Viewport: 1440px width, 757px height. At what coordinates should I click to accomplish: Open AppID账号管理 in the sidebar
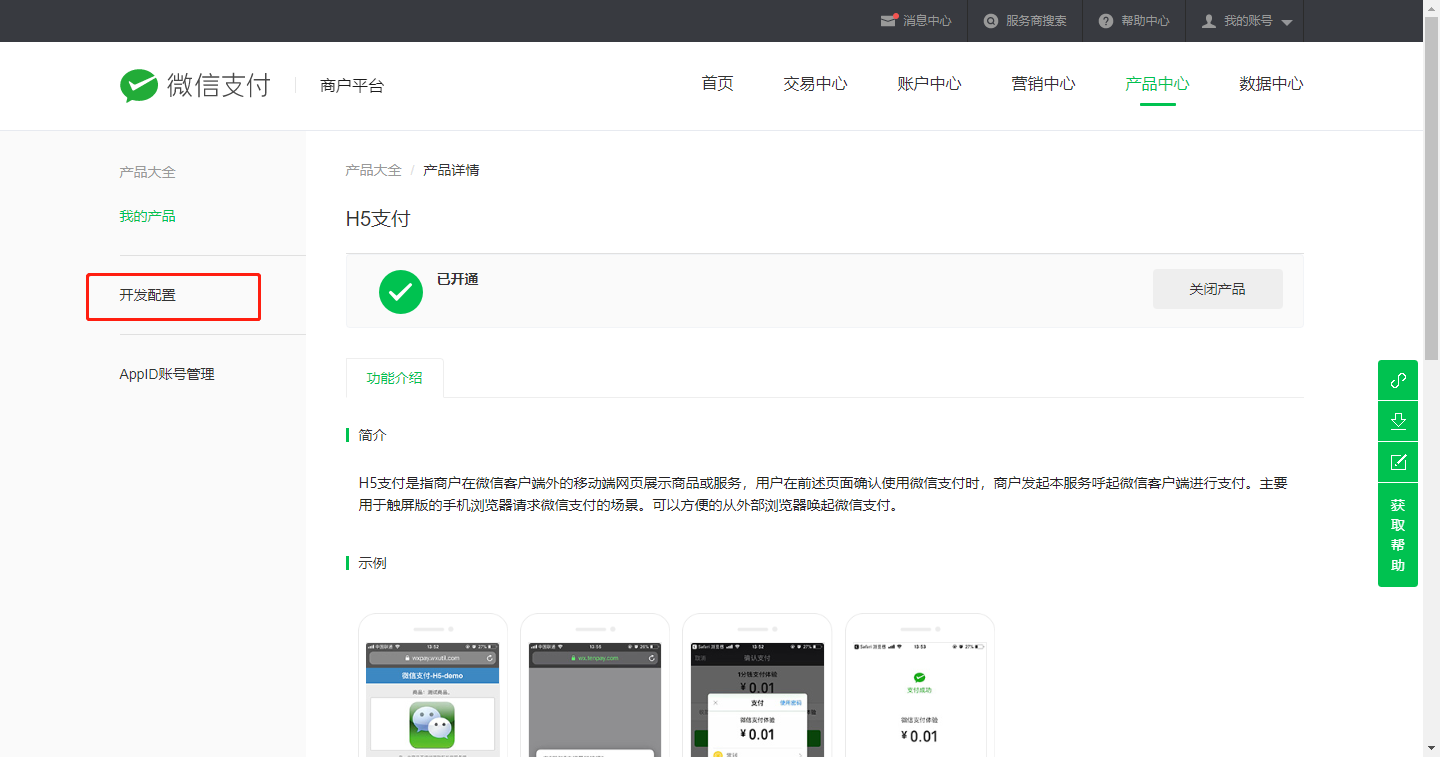point(167,374)
